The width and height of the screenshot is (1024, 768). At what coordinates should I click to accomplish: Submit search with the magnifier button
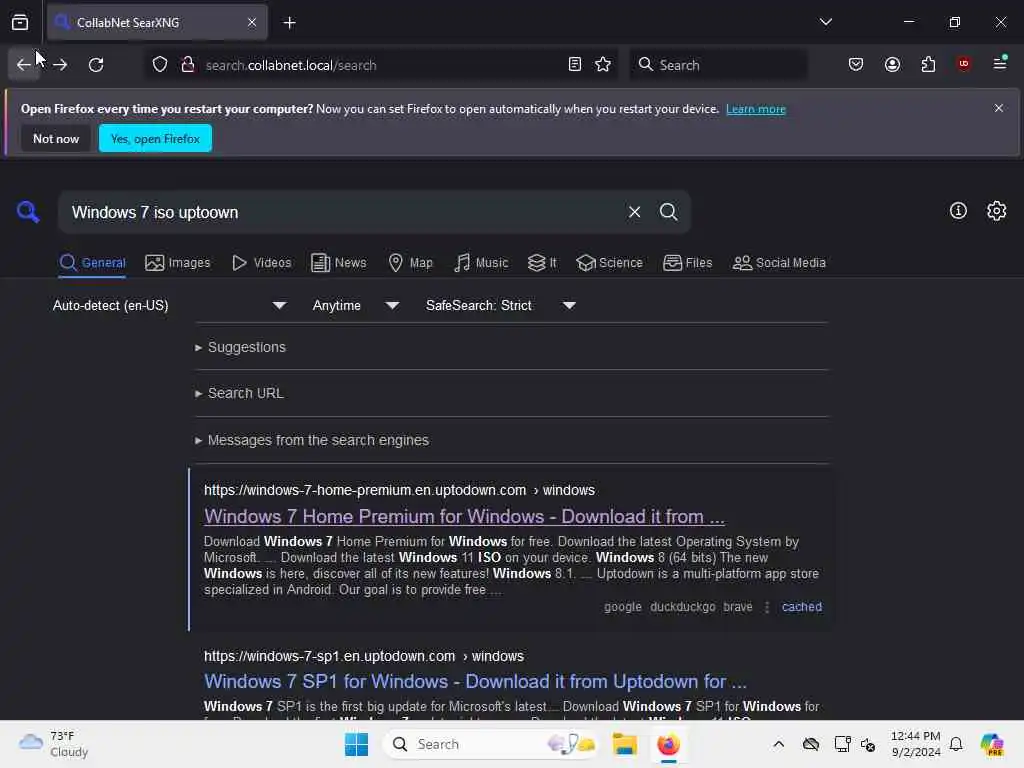tap(668, 212)
